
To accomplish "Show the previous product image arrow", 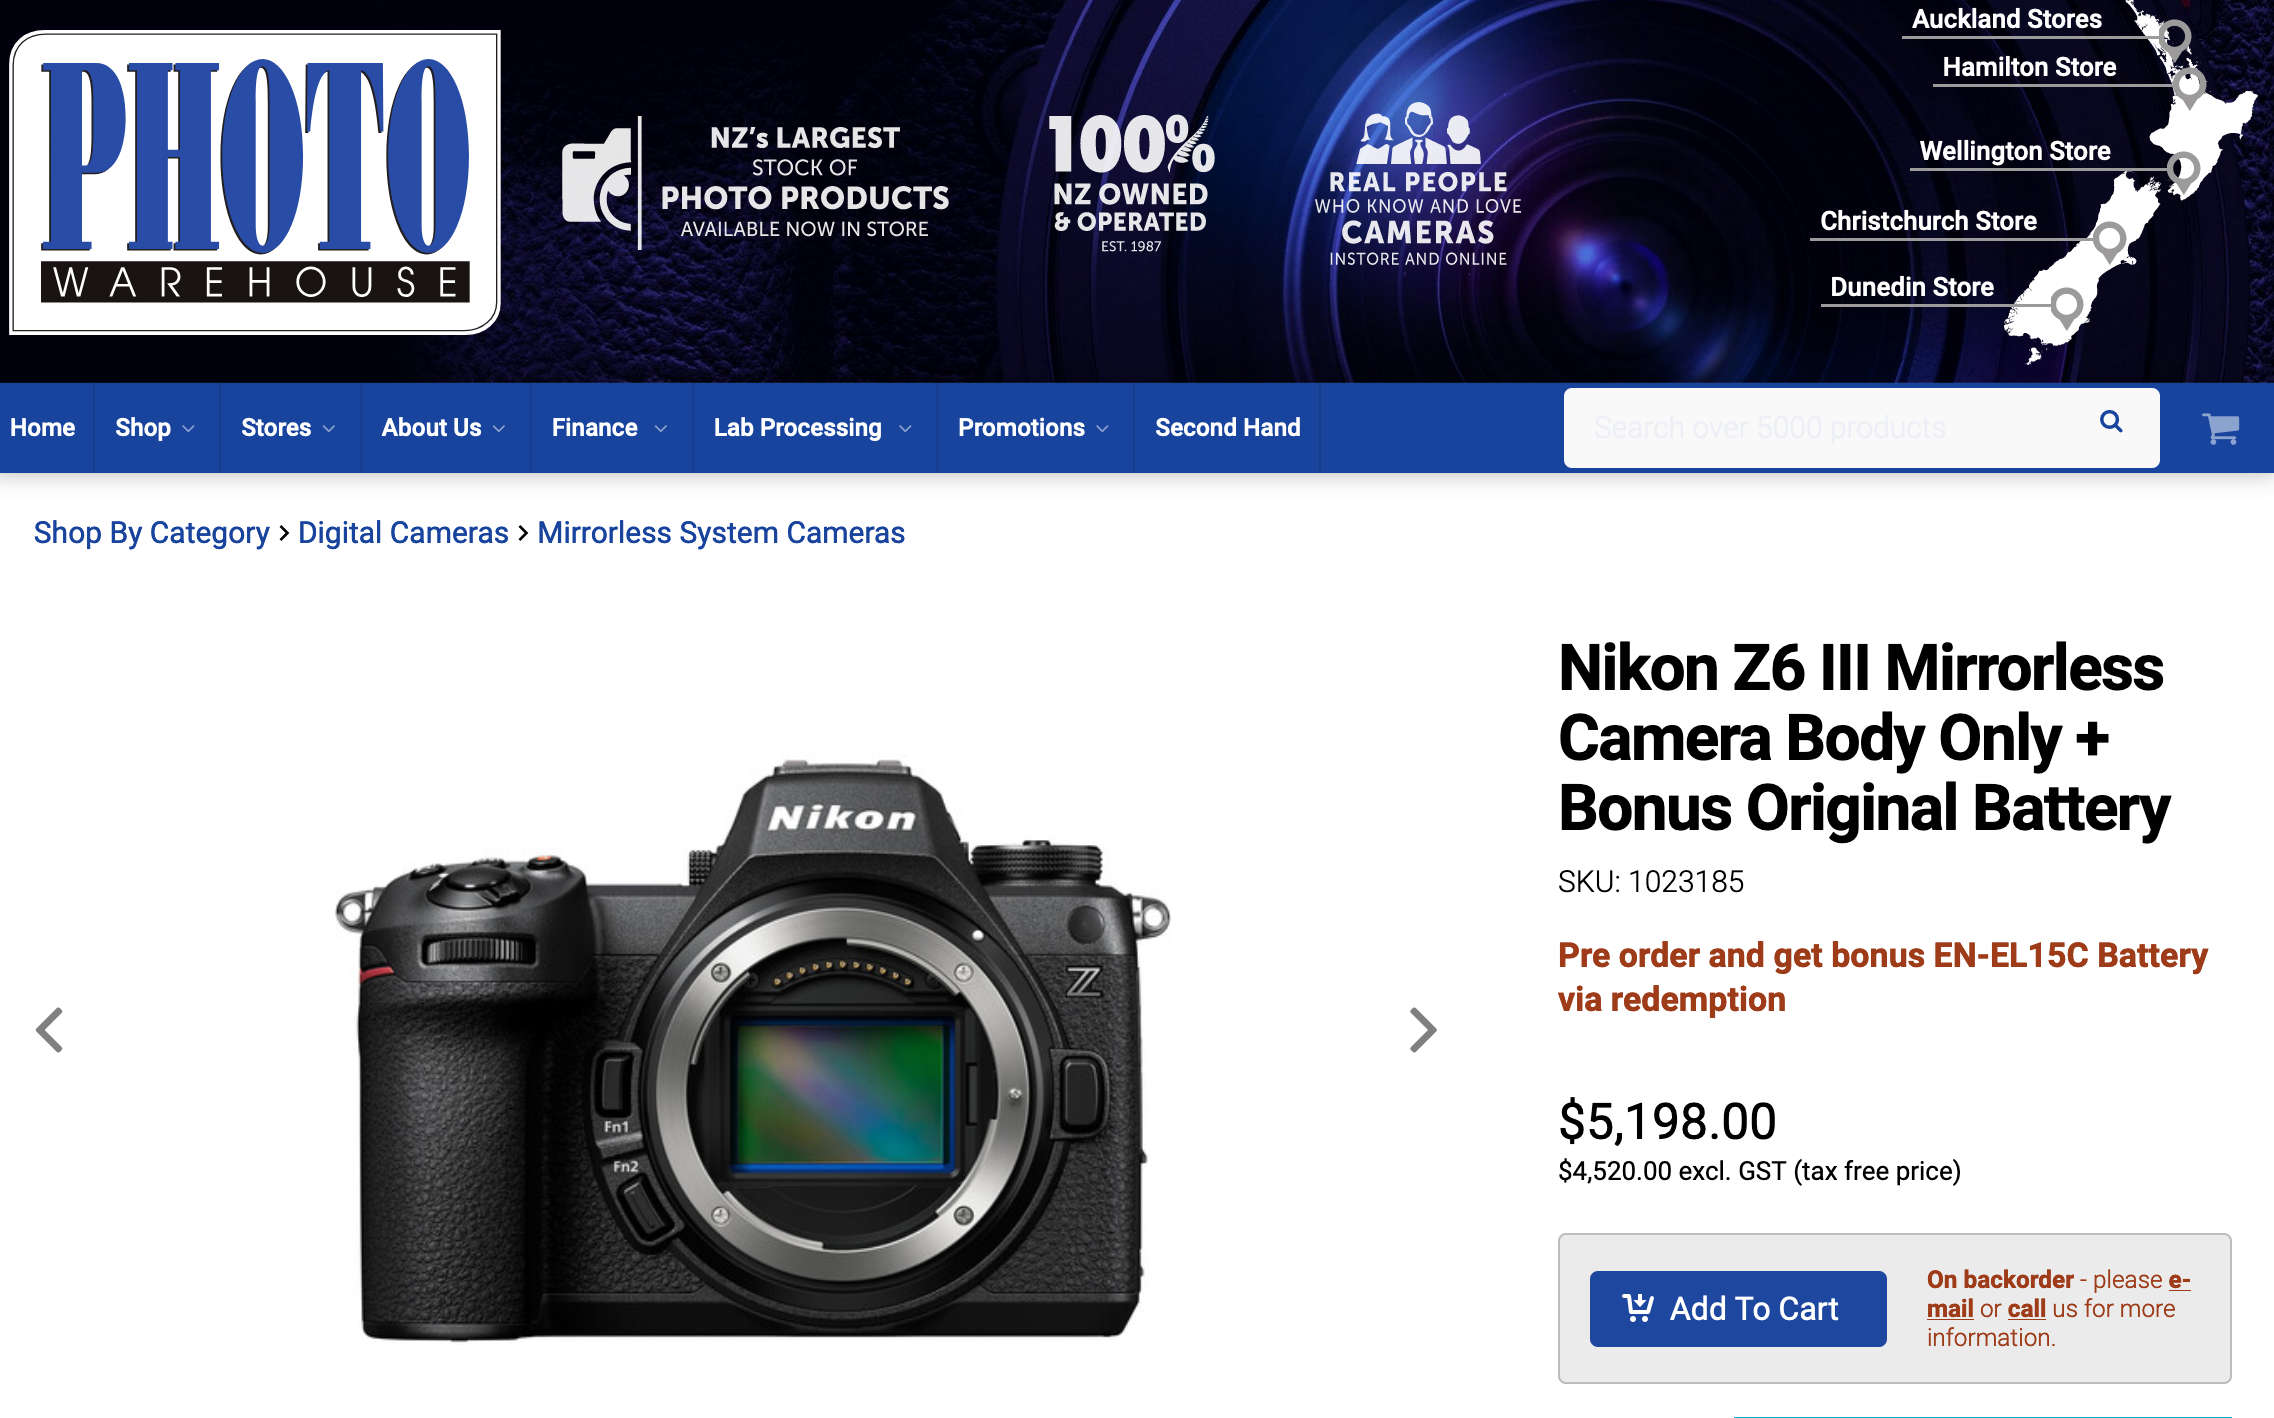I will pos(50,1030).
